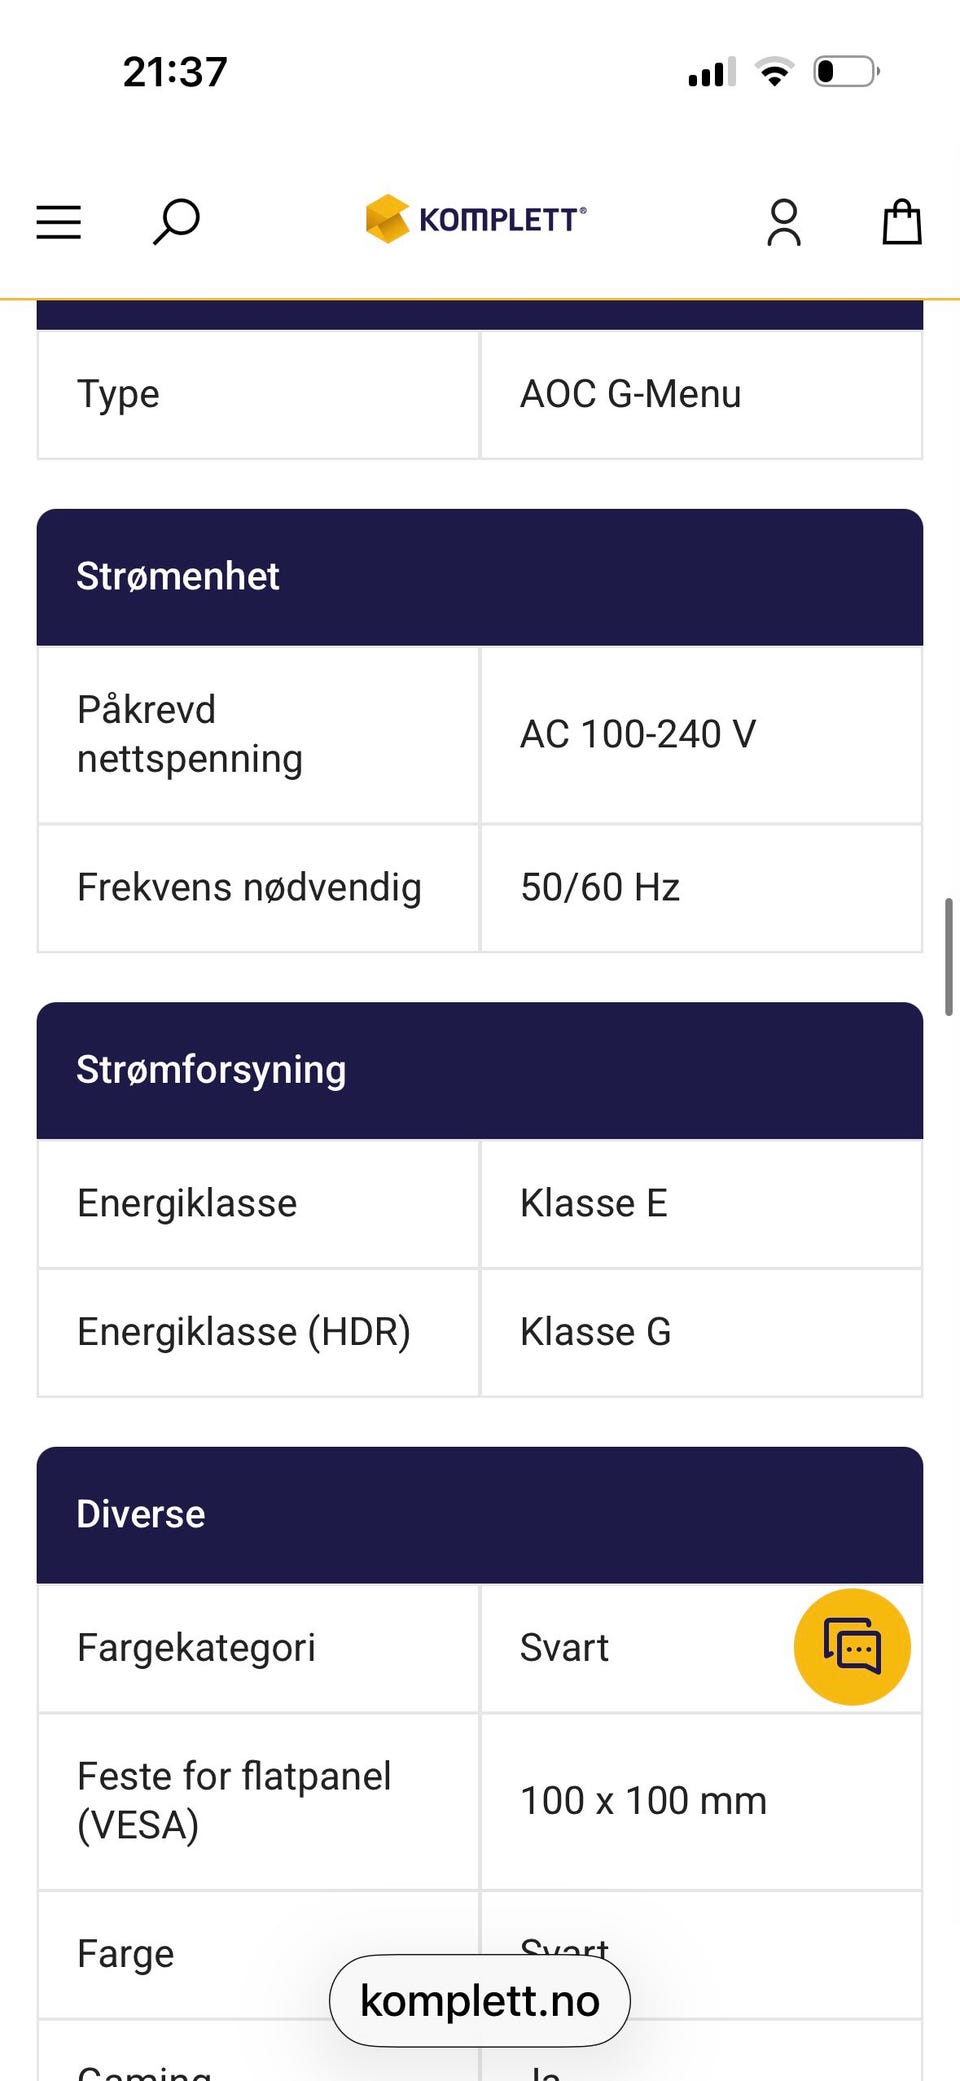Screen dimensions: 960x2081
Task: Open the hamburger menu
Action: tap(58, 221)
